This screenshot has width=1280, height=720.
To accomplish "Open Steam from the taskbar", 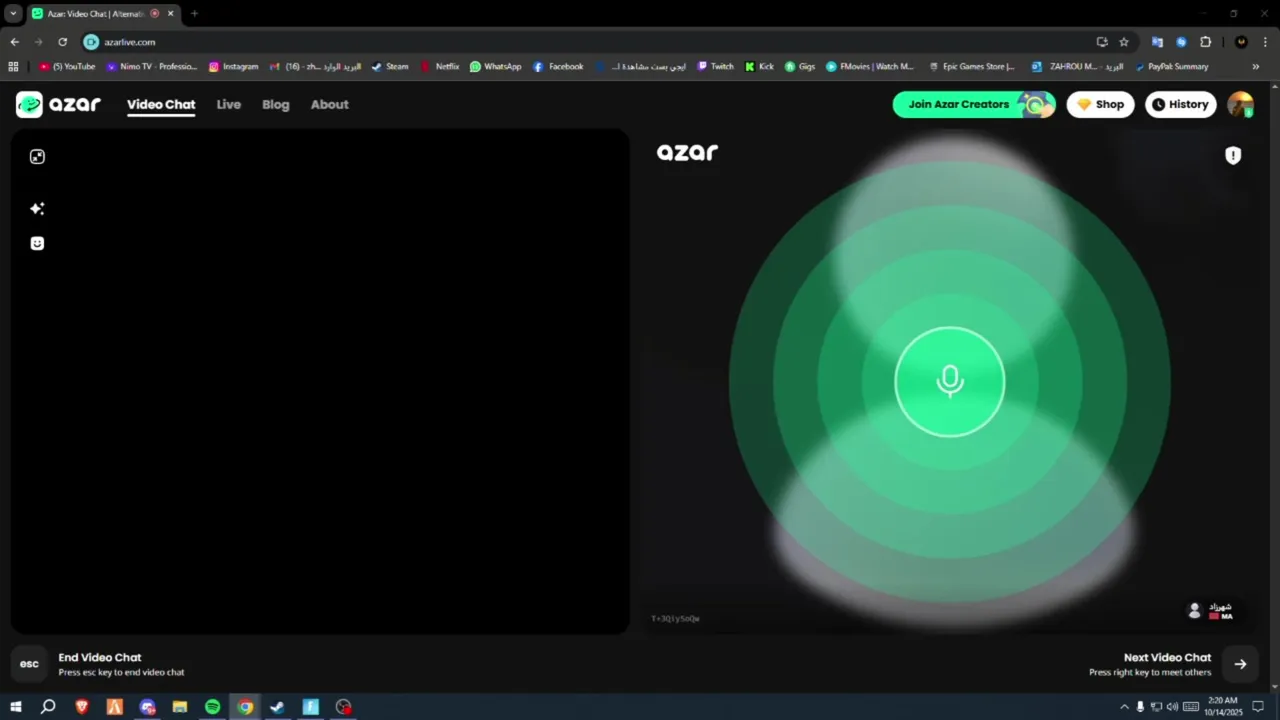I will (277, 707).
